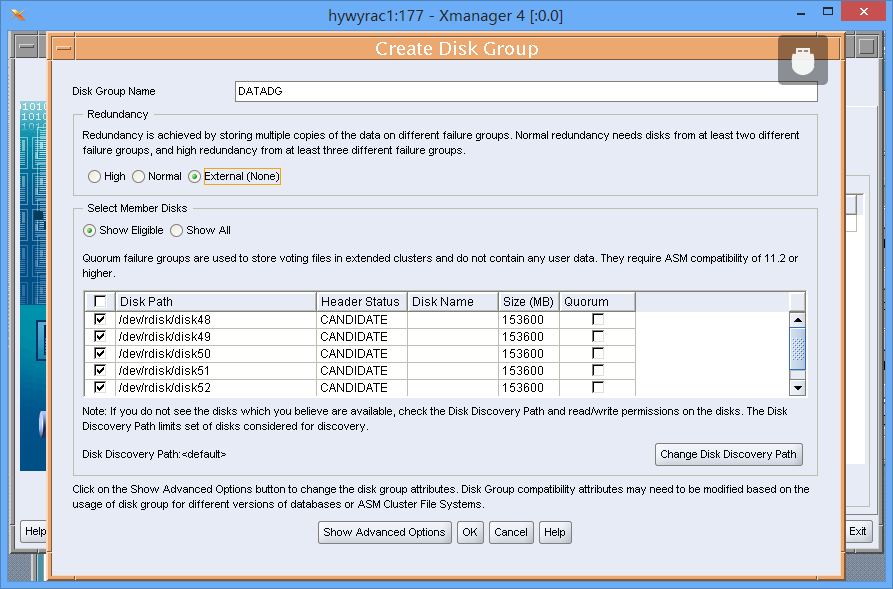
Task: Select Normal redundancy option
Action: point(138,177)
